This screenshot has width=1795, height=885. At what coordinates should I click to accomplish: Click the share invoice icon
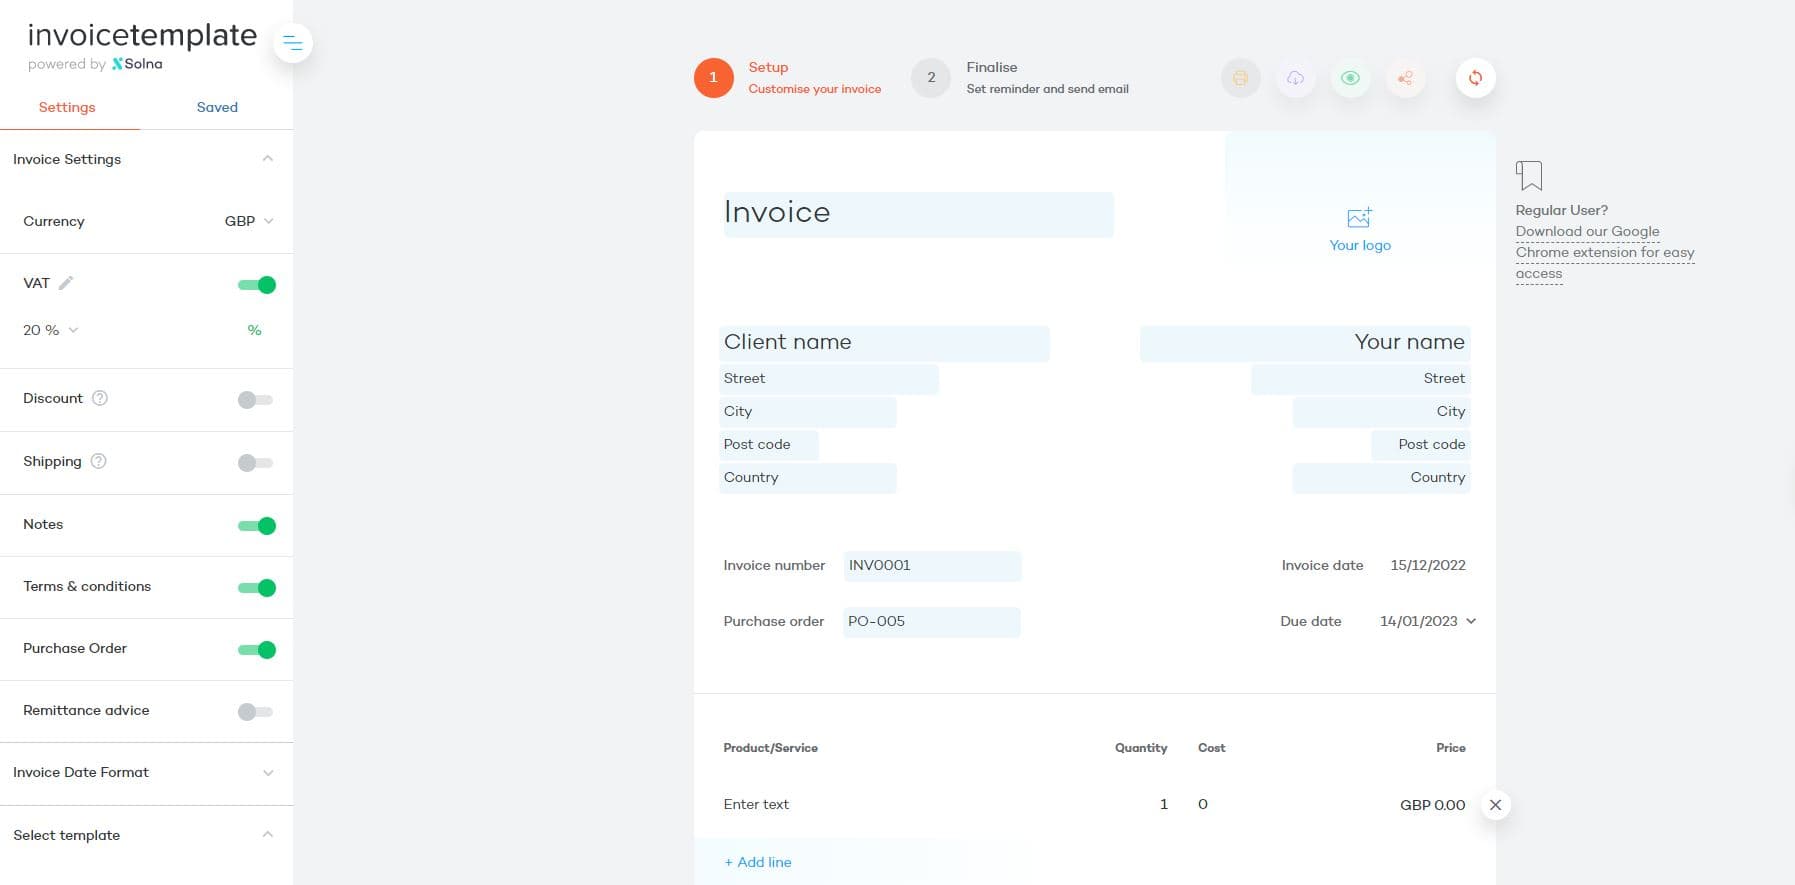coord(1405,78)
